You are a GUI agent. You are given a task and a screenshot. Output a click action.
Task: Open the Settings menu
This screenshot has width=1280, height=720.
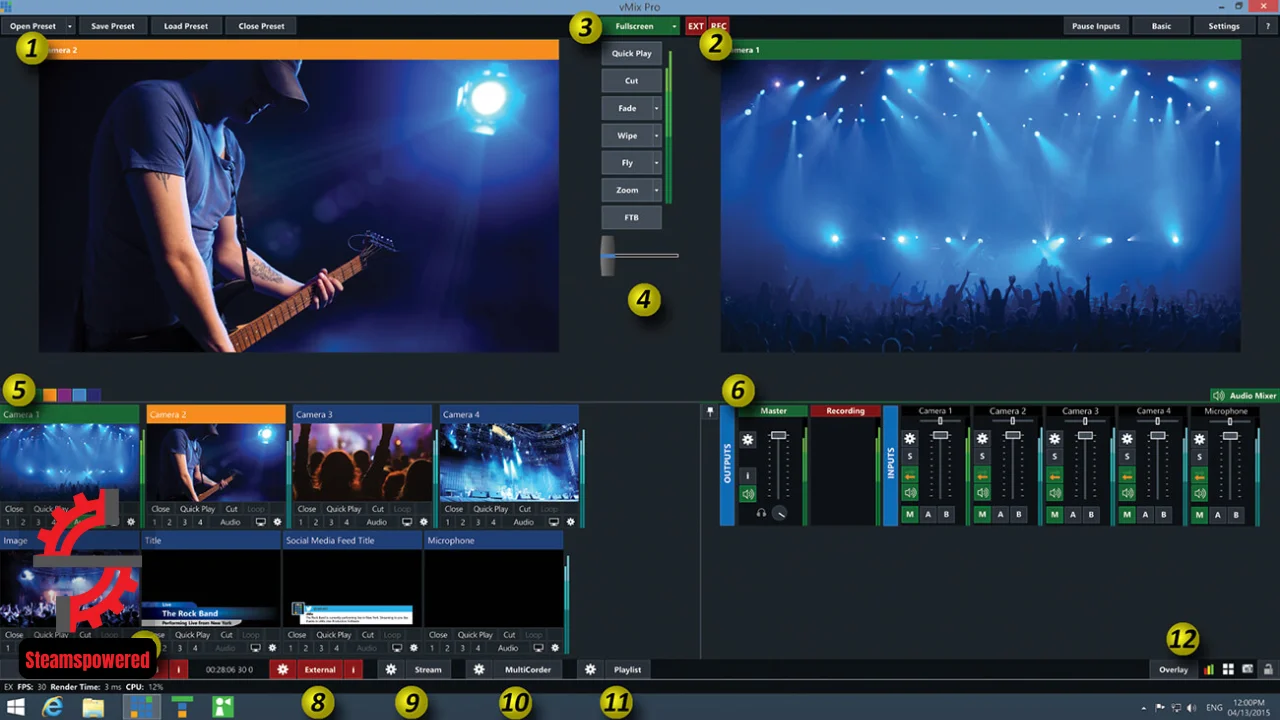pyautogui.click(x=1224, y=26)
